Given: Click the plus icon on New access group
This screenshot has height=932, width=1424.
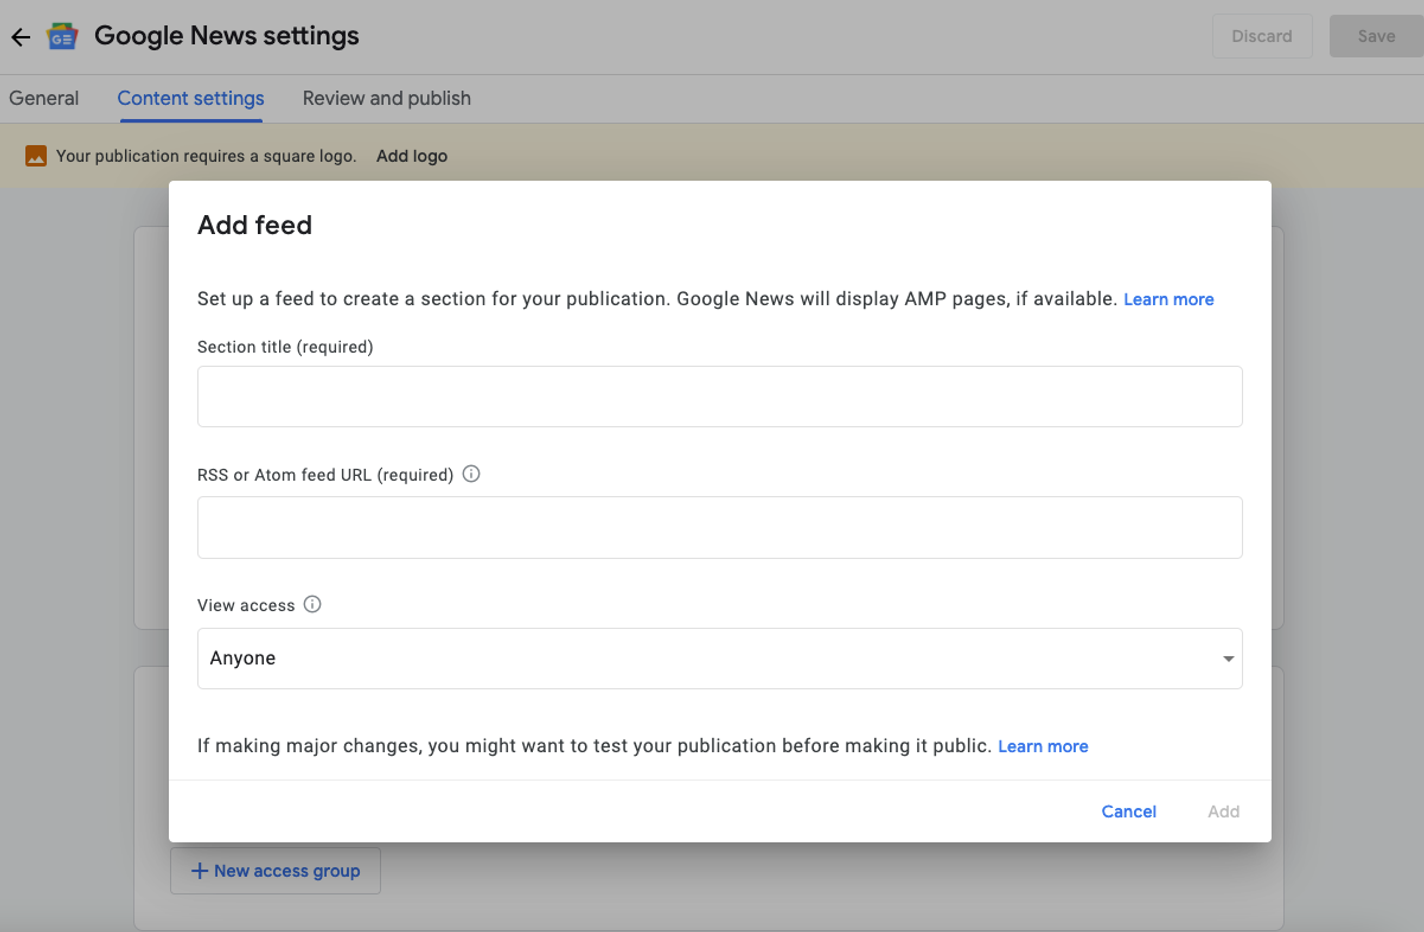Looking at the screenshot, I should (x=198, y=871).
